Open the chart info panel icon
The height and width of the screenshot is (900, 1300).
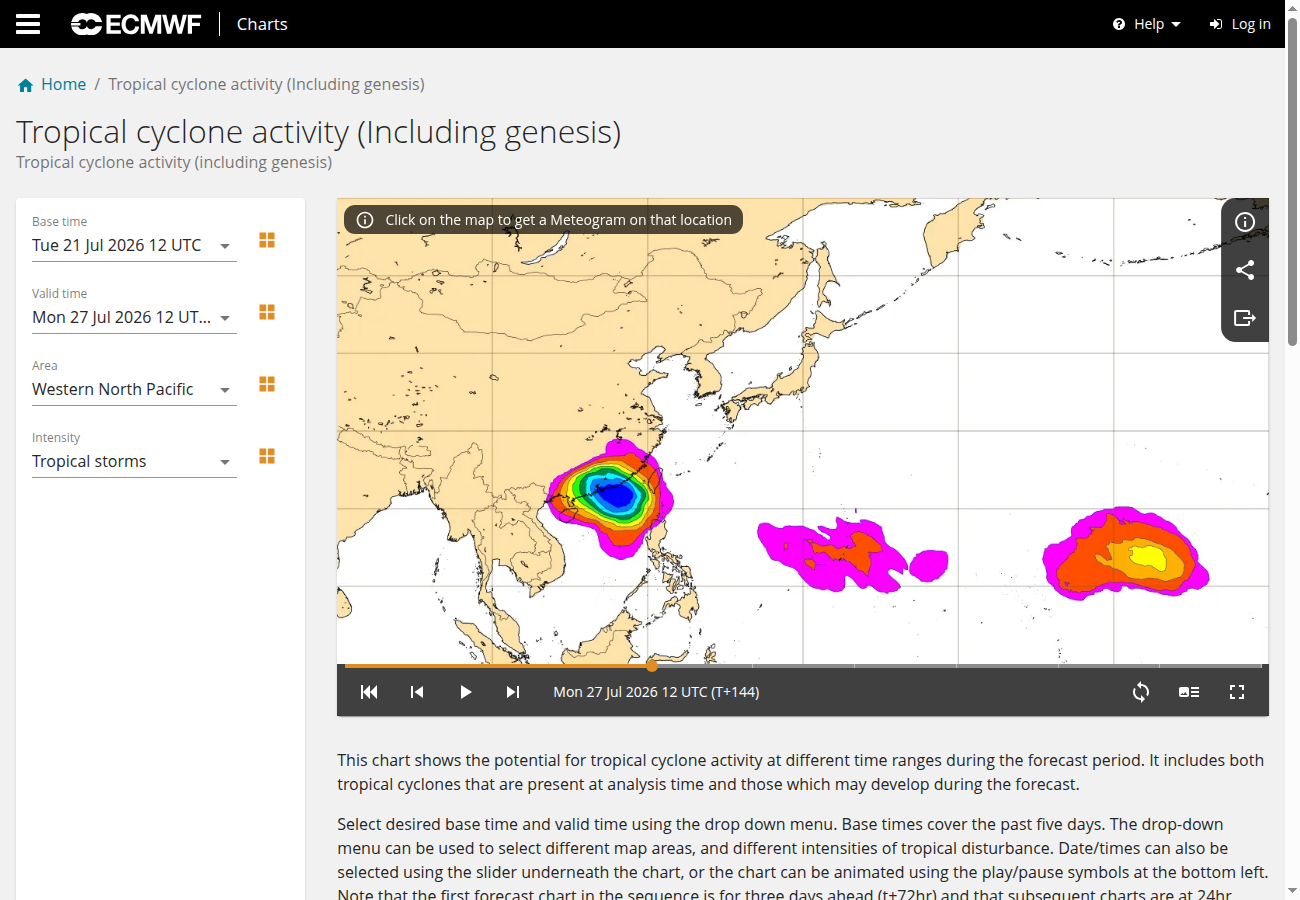[1245, 222]
